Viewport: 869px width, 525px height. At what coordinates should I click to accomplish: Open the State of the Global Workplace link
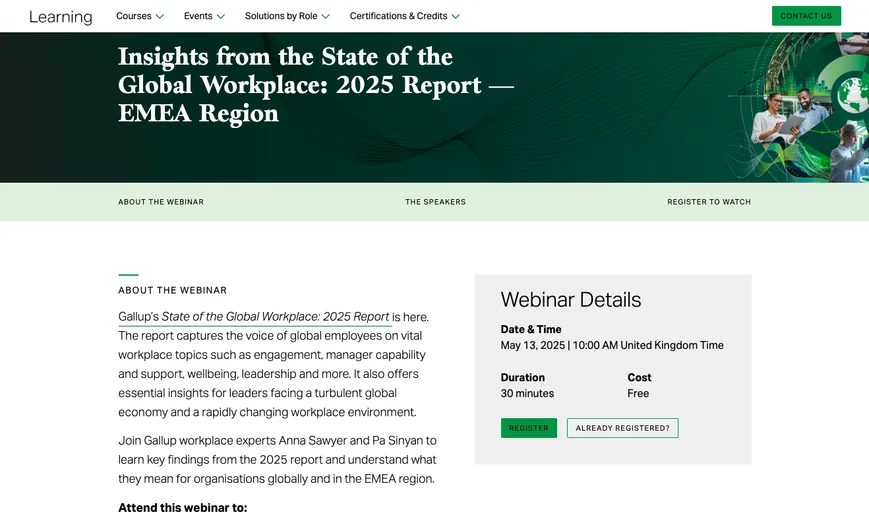point(275,317)
